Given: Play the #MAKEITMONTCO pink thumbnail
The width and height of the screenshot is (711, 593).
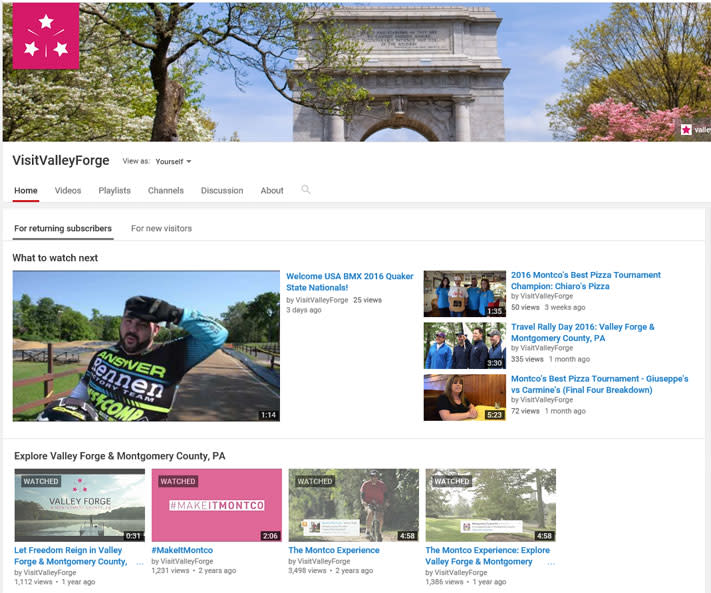Looking at the screenshot, I should tap(217, 505).
